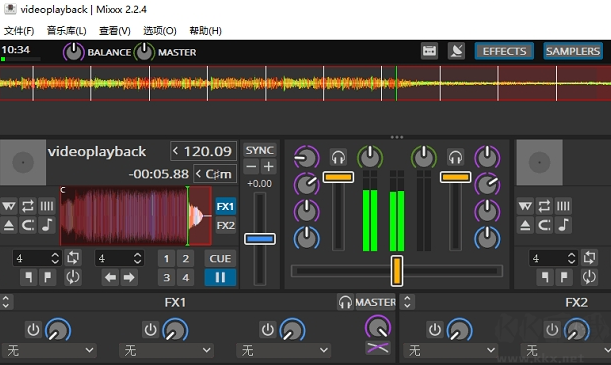Trigger hotcue 1
This screenshot has height=365, width=611.
pos(166,258)
